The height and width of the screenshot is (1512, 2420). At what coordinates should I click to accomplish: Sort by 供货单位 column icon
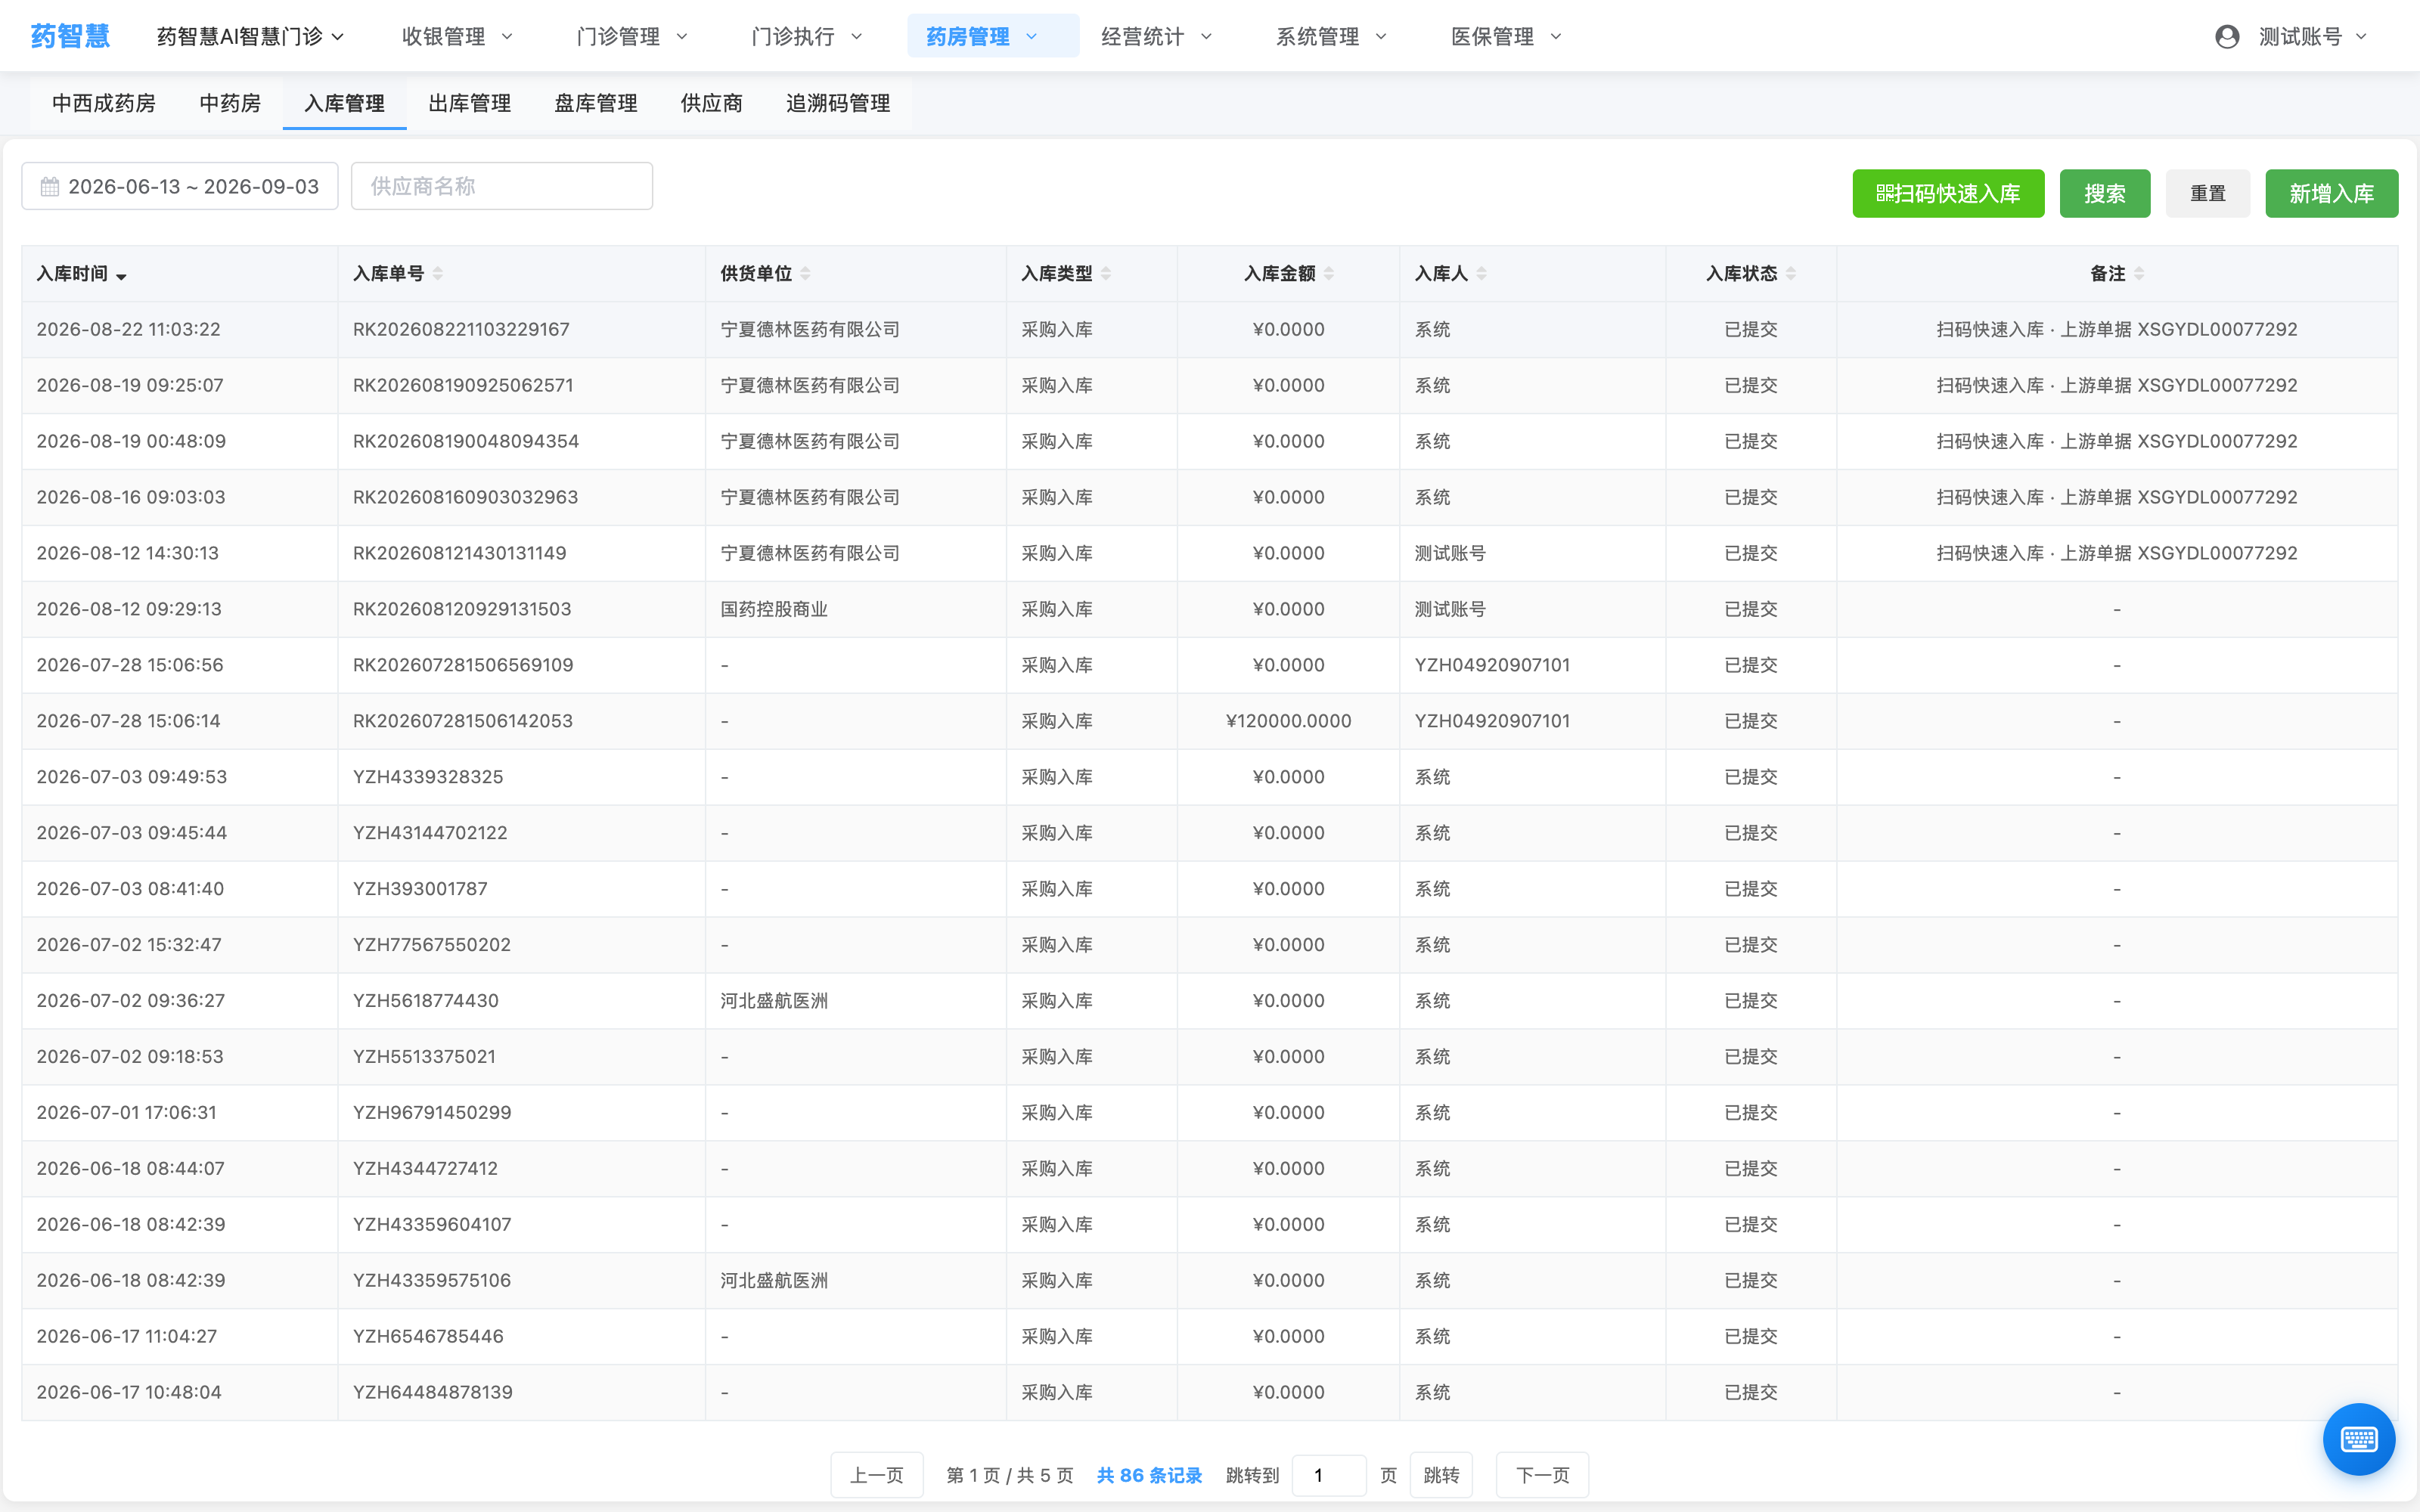pos(806,274)
